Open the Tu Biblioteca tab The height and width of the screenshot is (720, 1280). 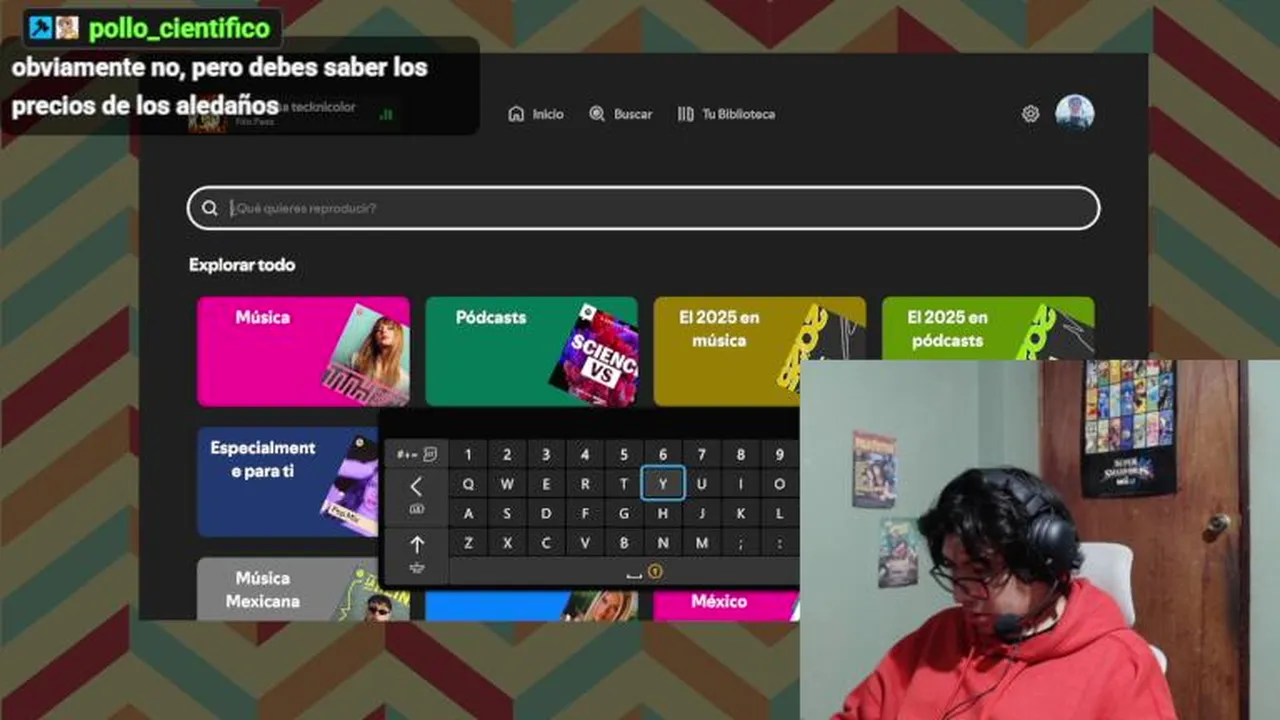point(726,114)
